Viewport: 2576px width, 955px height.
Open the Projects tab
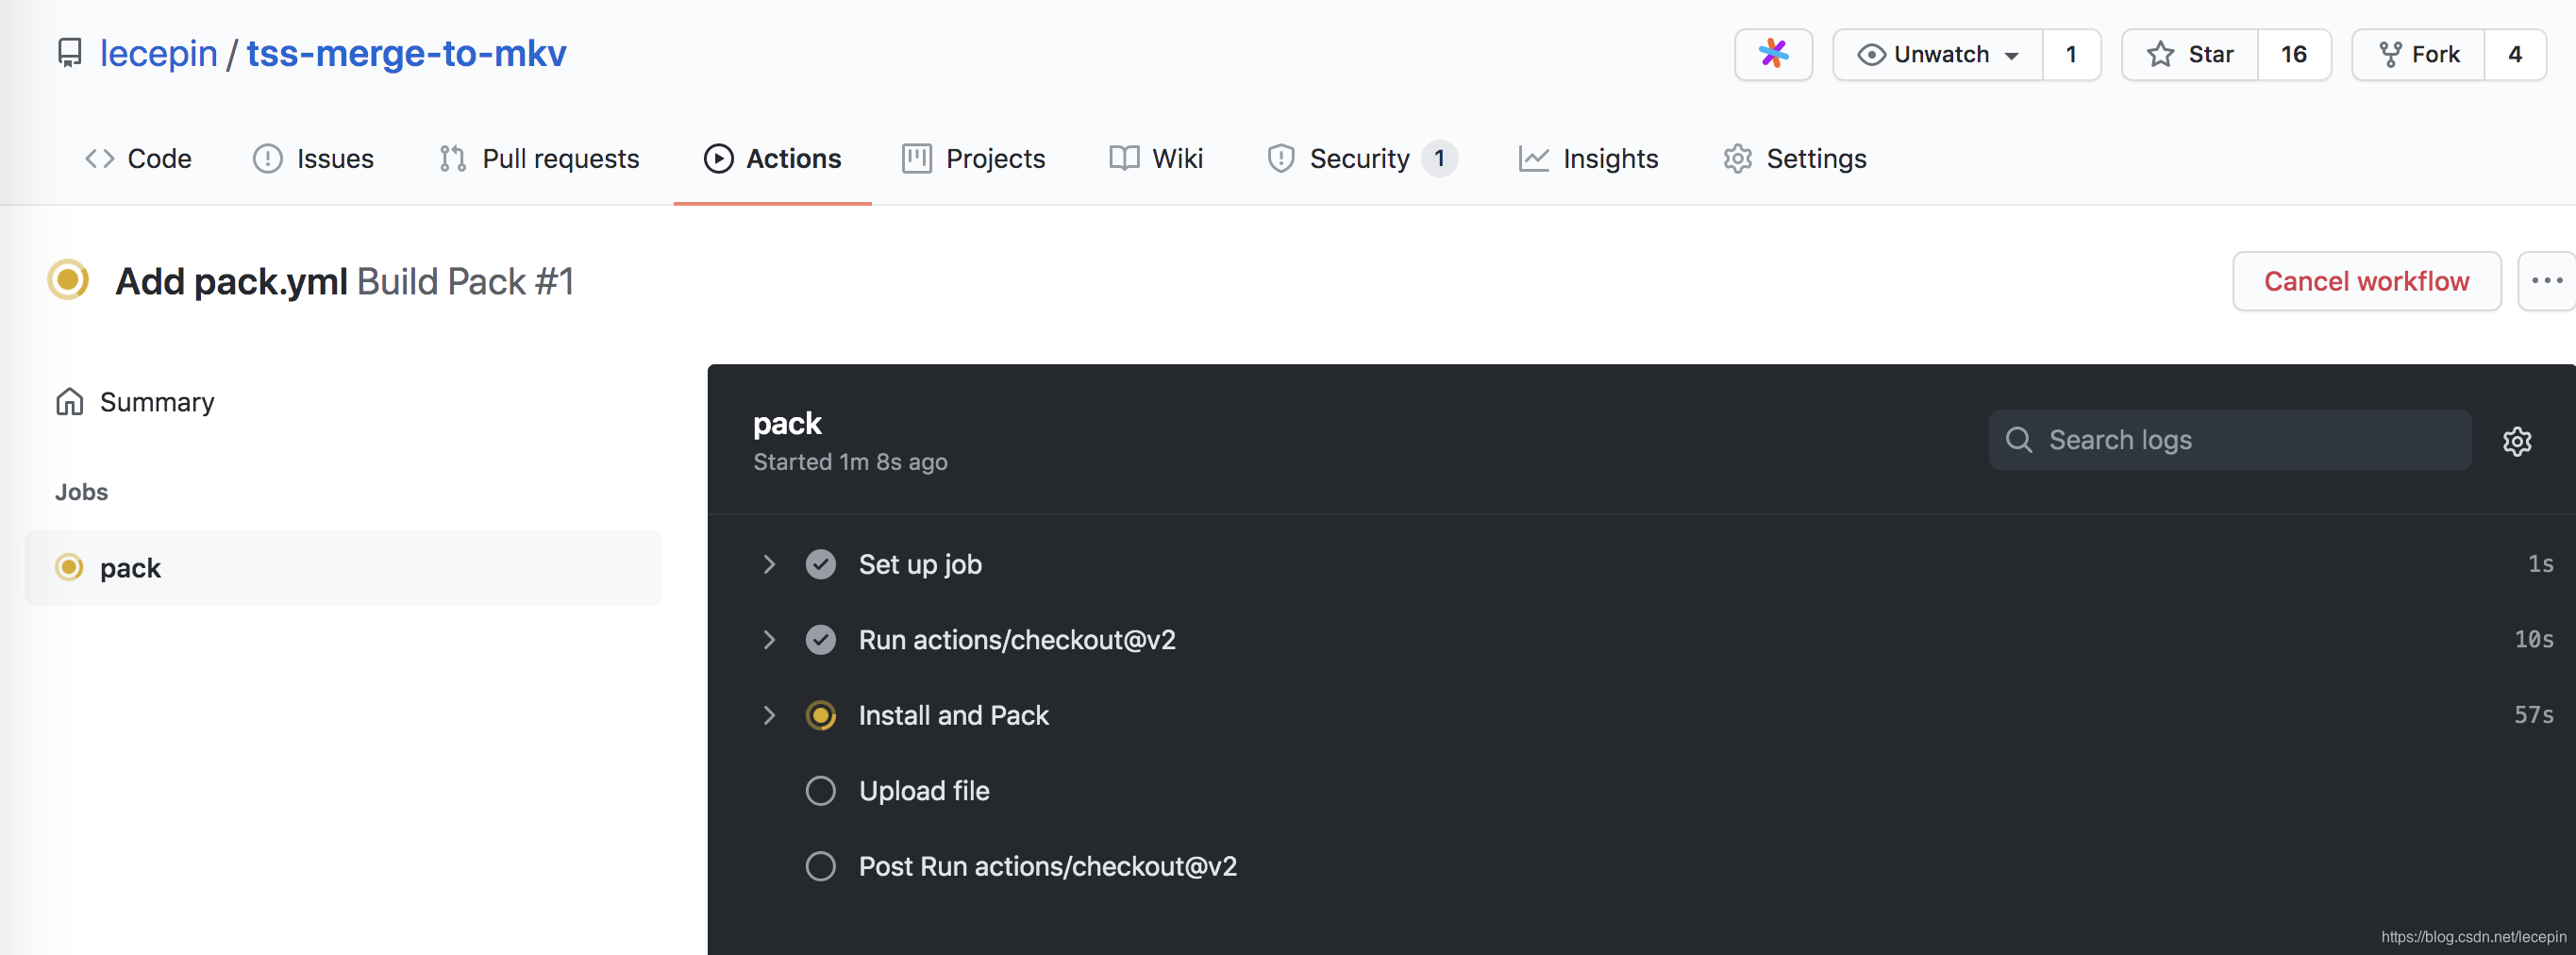click(x=973, y=159)
